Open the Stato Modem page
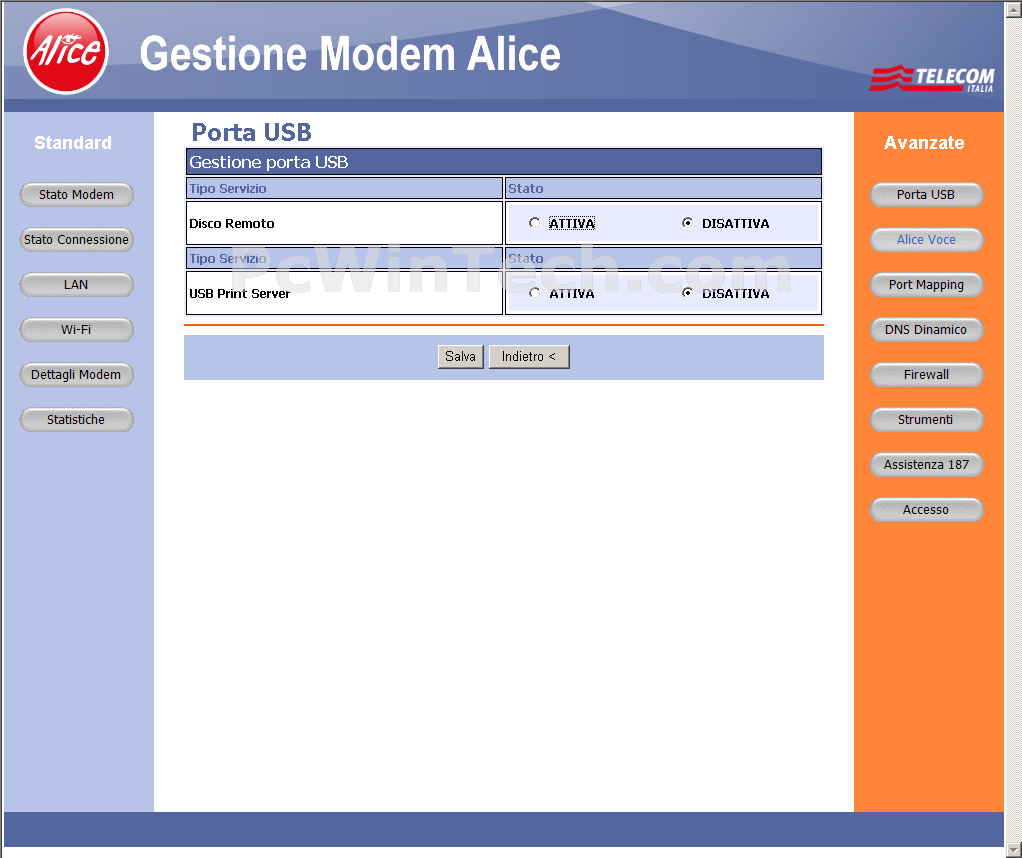This screenshot has width=1022, height=858. coord(76,194)
